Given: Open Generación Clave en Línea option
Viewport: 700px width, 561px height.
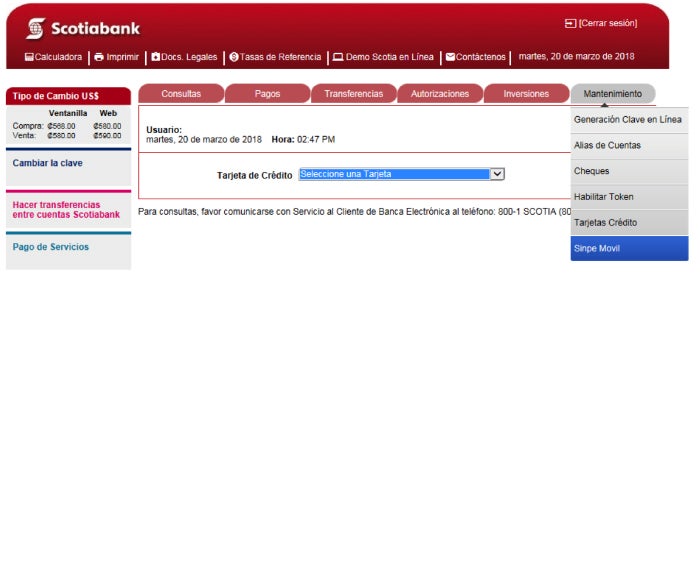Looking at the screenshot, I should [x=629, y=120].
